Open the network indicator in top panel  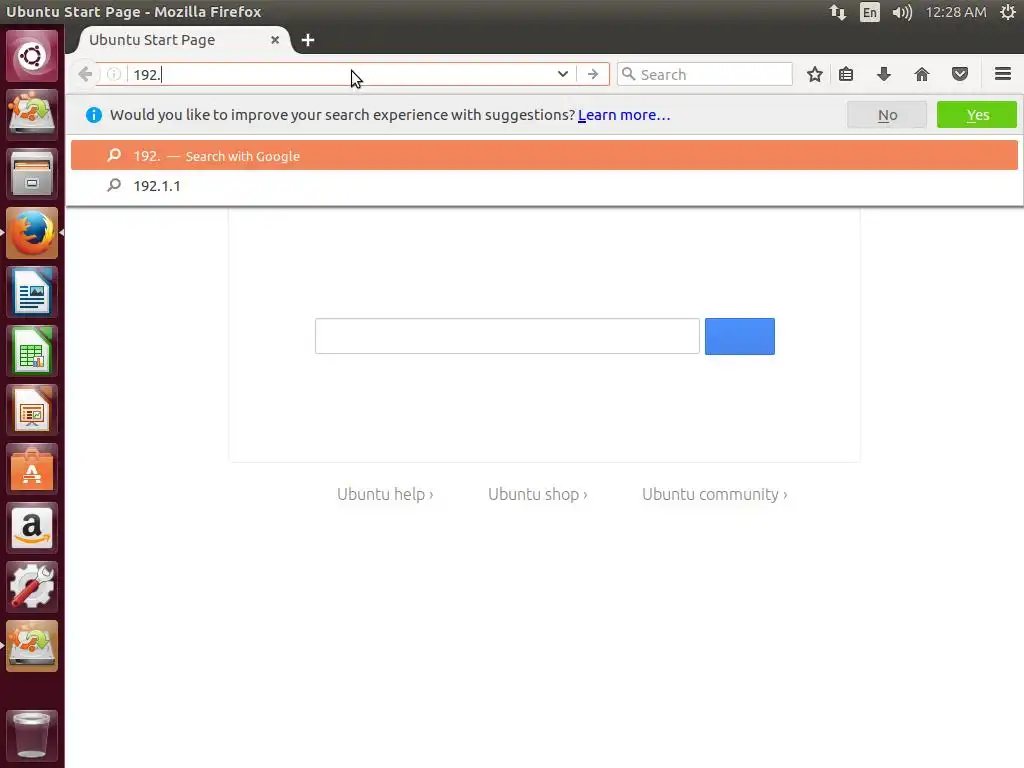tap(838, 12)
